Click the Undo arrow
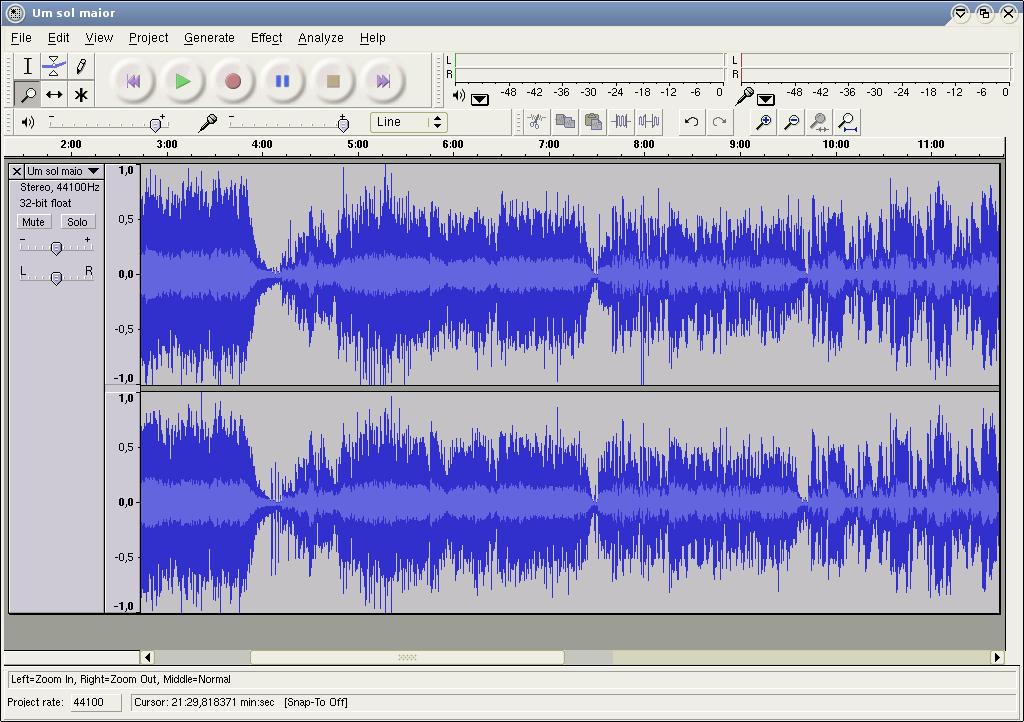1024x722 pixels. coord(692,121)
